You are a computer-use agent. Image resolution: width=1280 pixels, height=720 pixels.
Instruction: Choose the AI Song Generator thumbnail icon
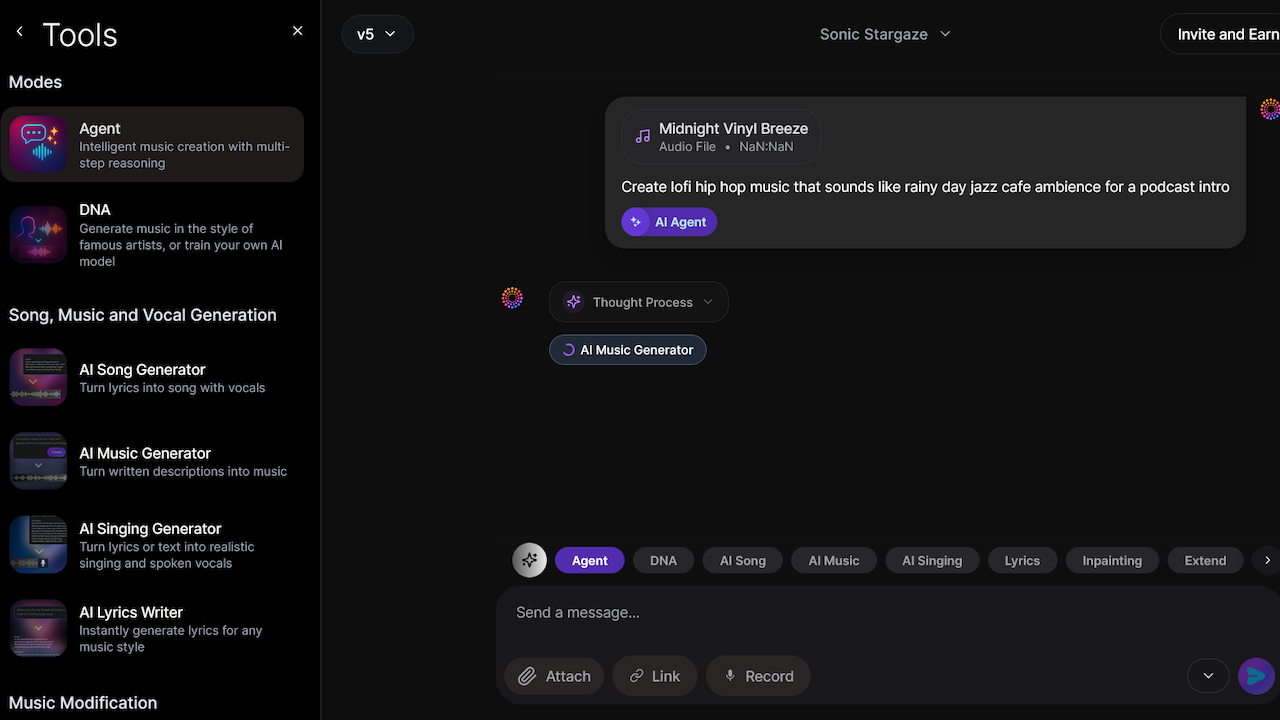point(38,377)
